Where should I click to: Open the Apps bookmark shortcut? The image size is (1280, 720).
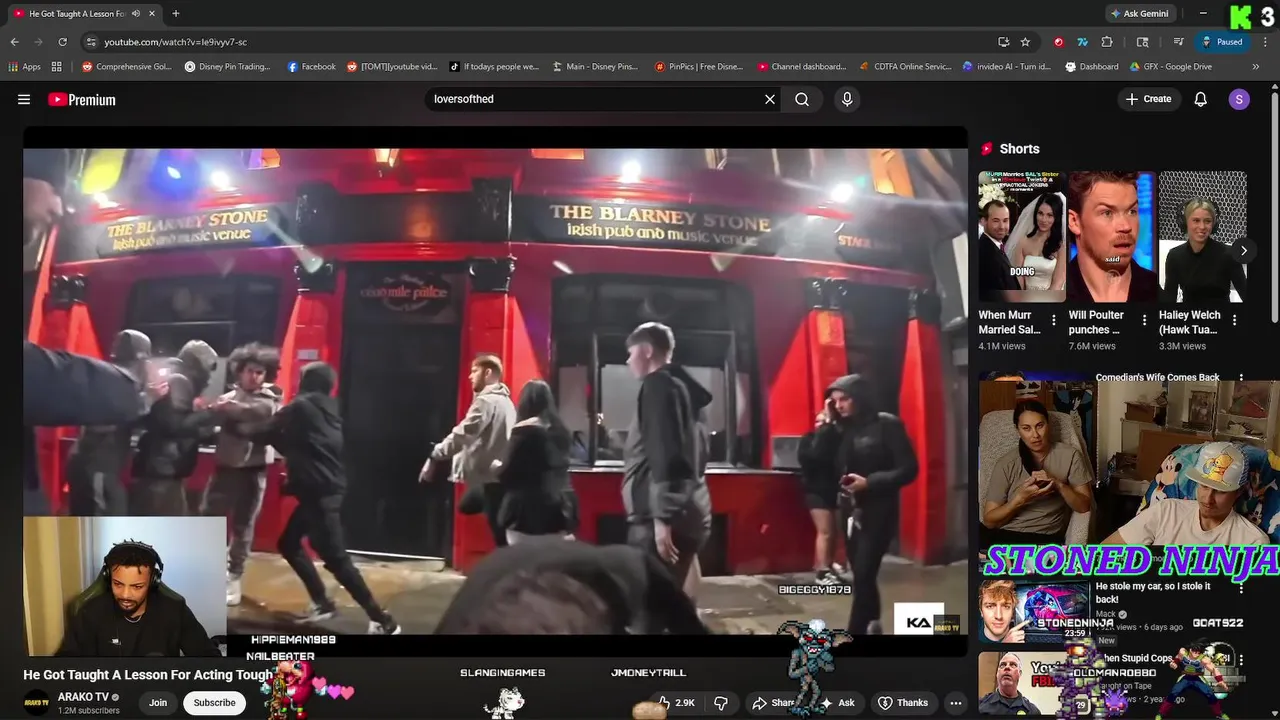point(25,67)
